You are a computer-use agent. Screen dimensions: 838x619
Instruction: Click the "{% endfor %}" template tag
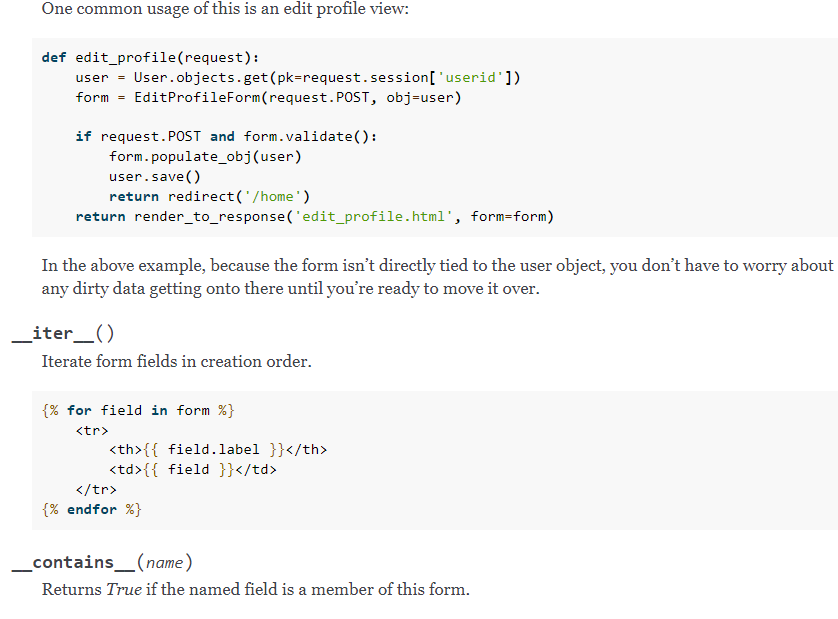pyautogui.click(x=91, y=509)
